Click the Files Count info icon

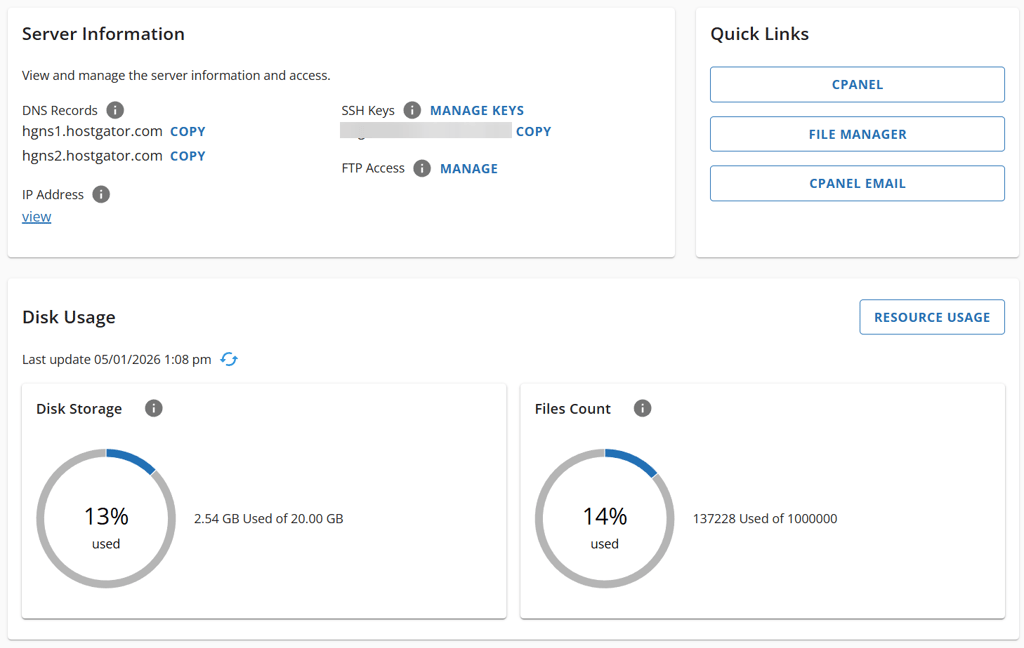643,408
